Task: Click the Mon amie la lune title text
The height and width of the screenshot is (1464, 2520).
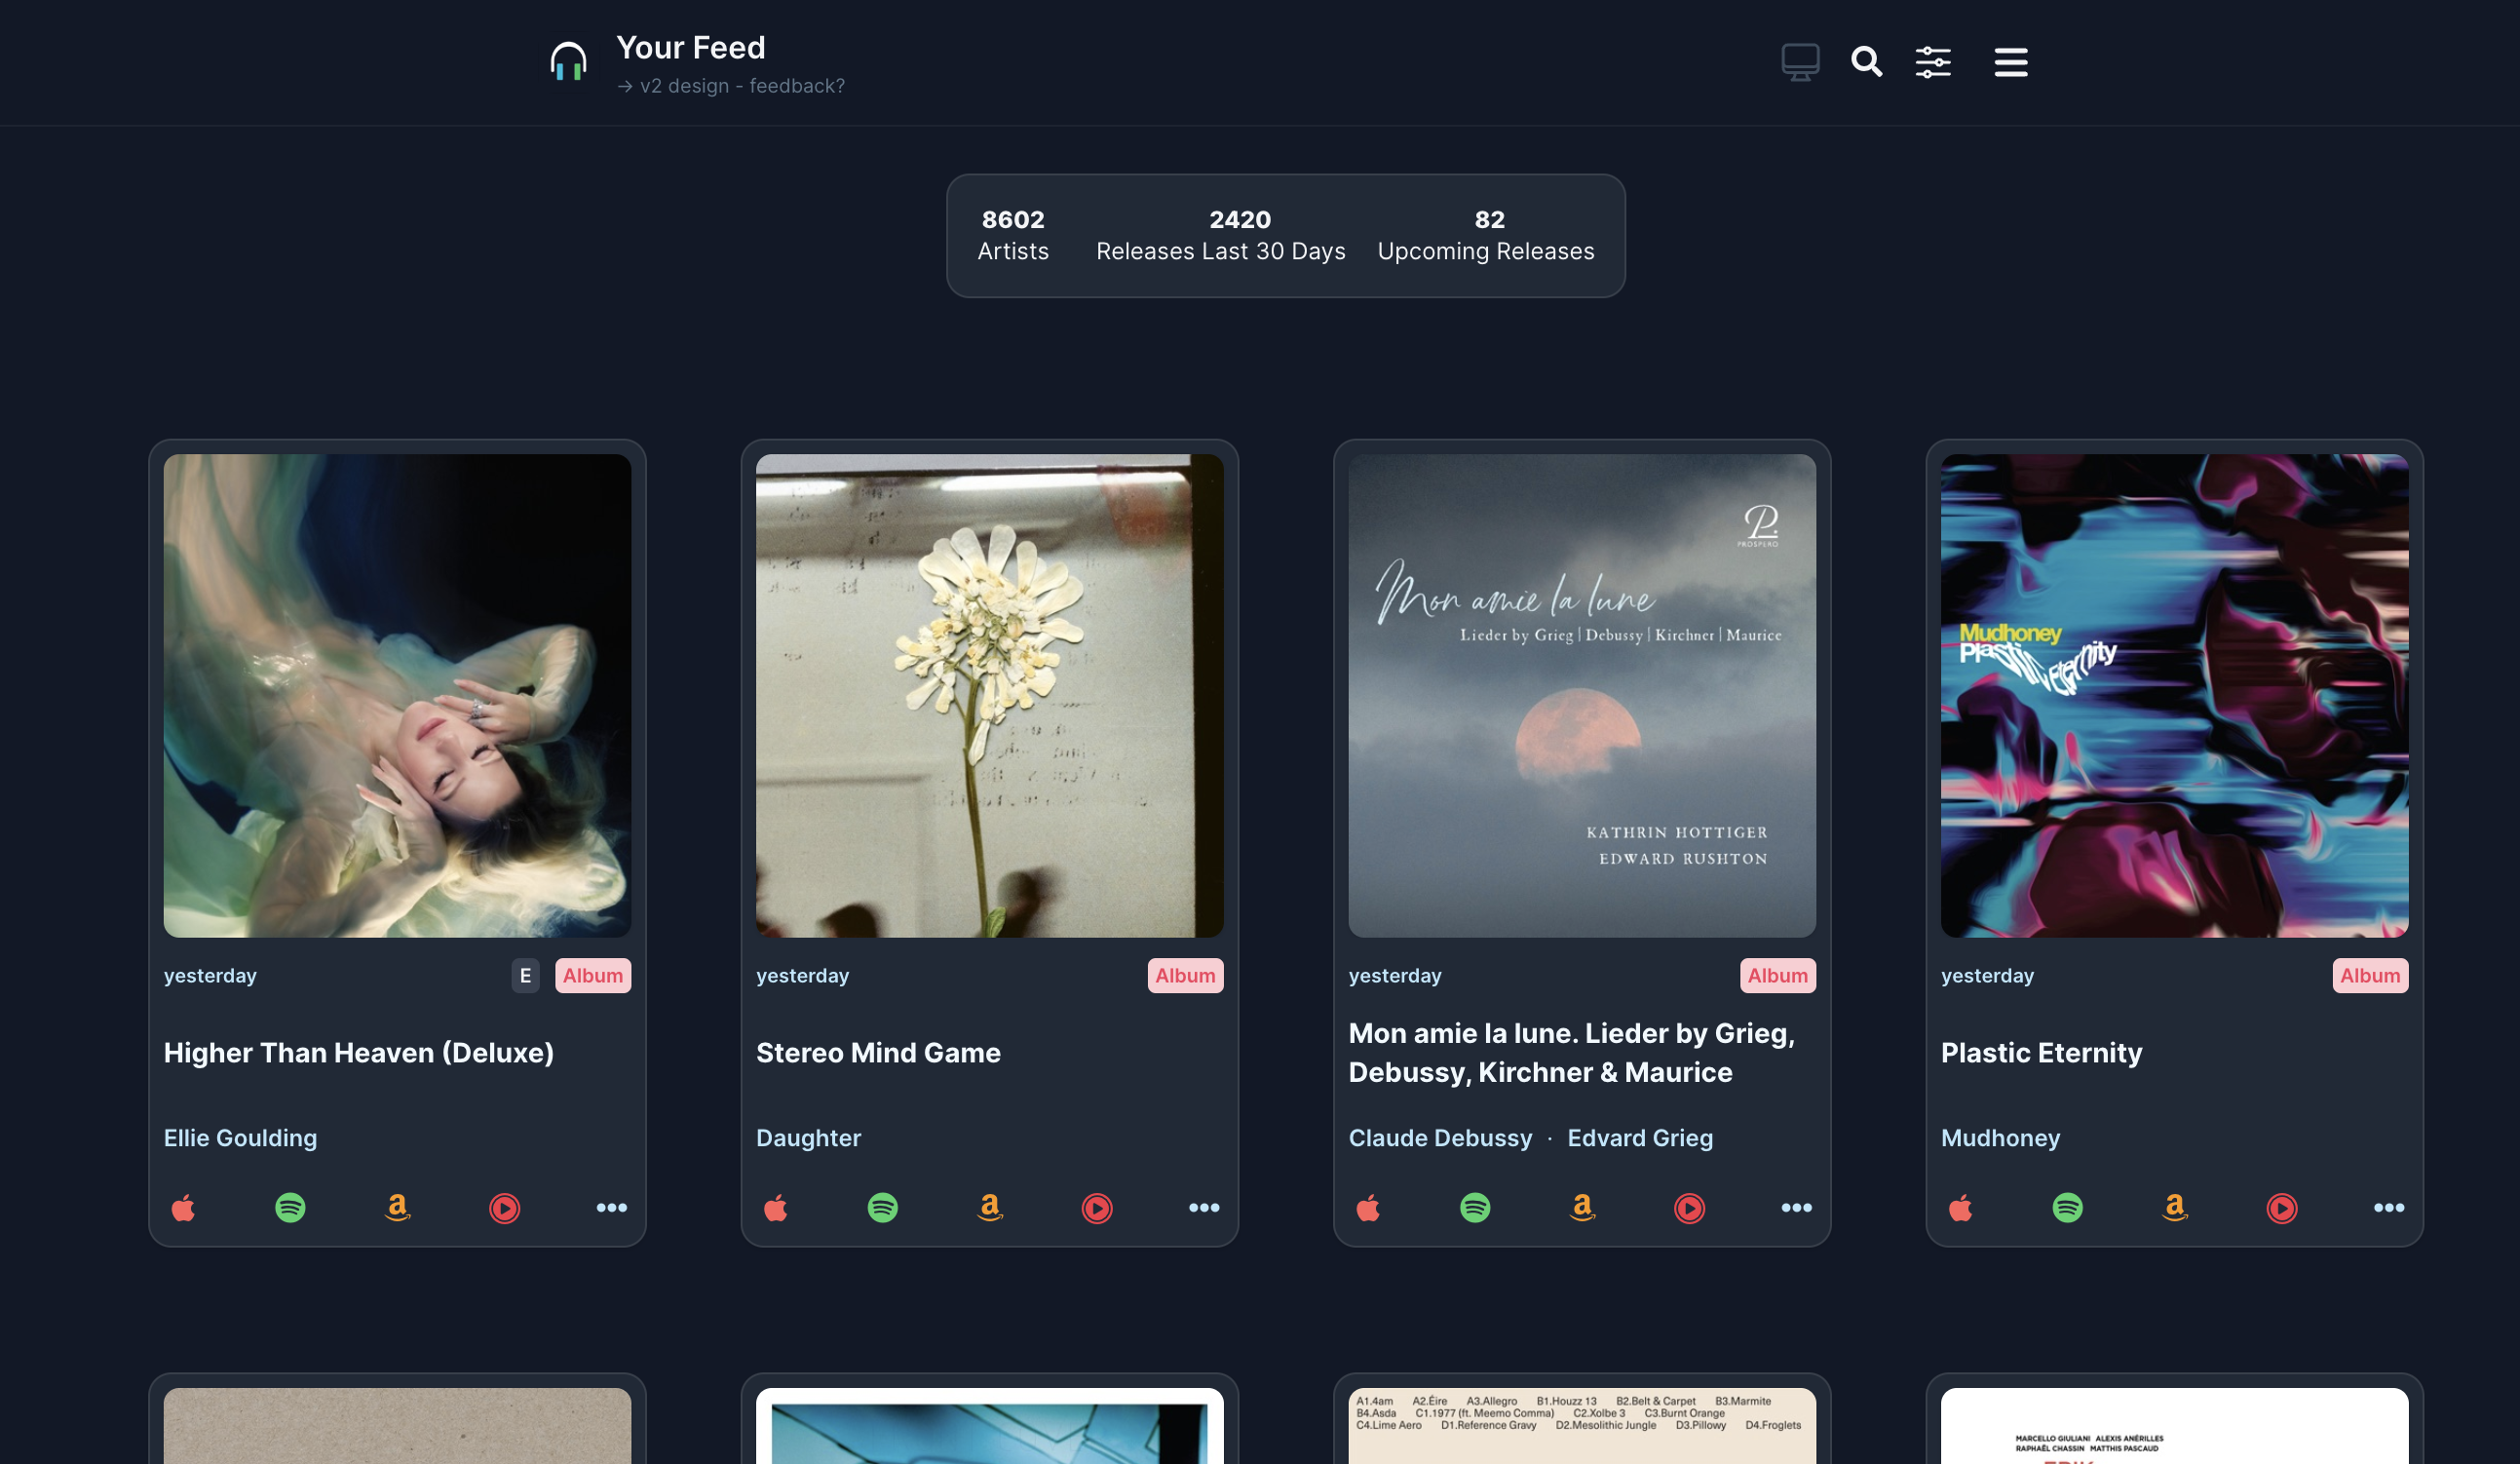Action: click(x=1572, y=1053)
